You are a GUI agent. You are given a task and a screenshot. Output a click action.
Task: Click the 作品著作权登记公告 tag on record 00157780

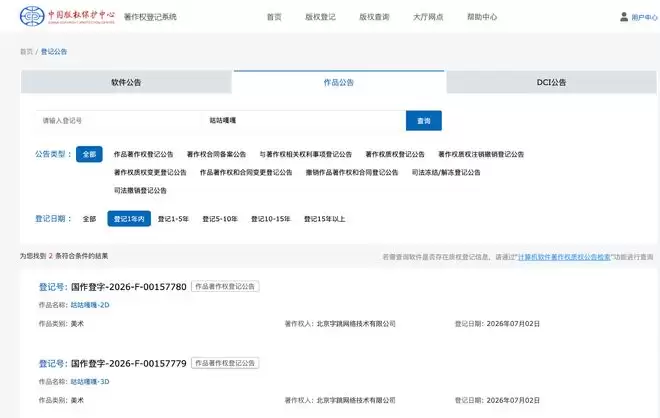click(225, 286)
